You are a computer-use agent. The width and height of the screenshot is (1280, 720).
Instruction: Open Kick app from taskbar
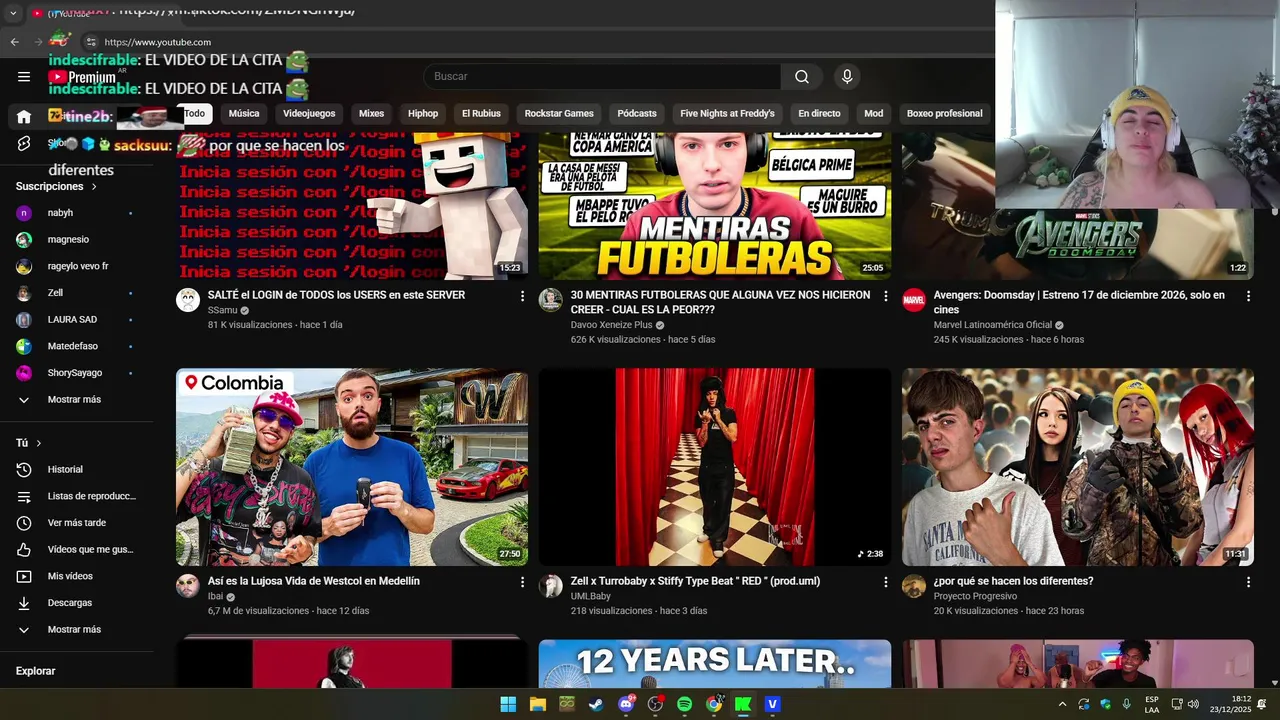(743, 704)
